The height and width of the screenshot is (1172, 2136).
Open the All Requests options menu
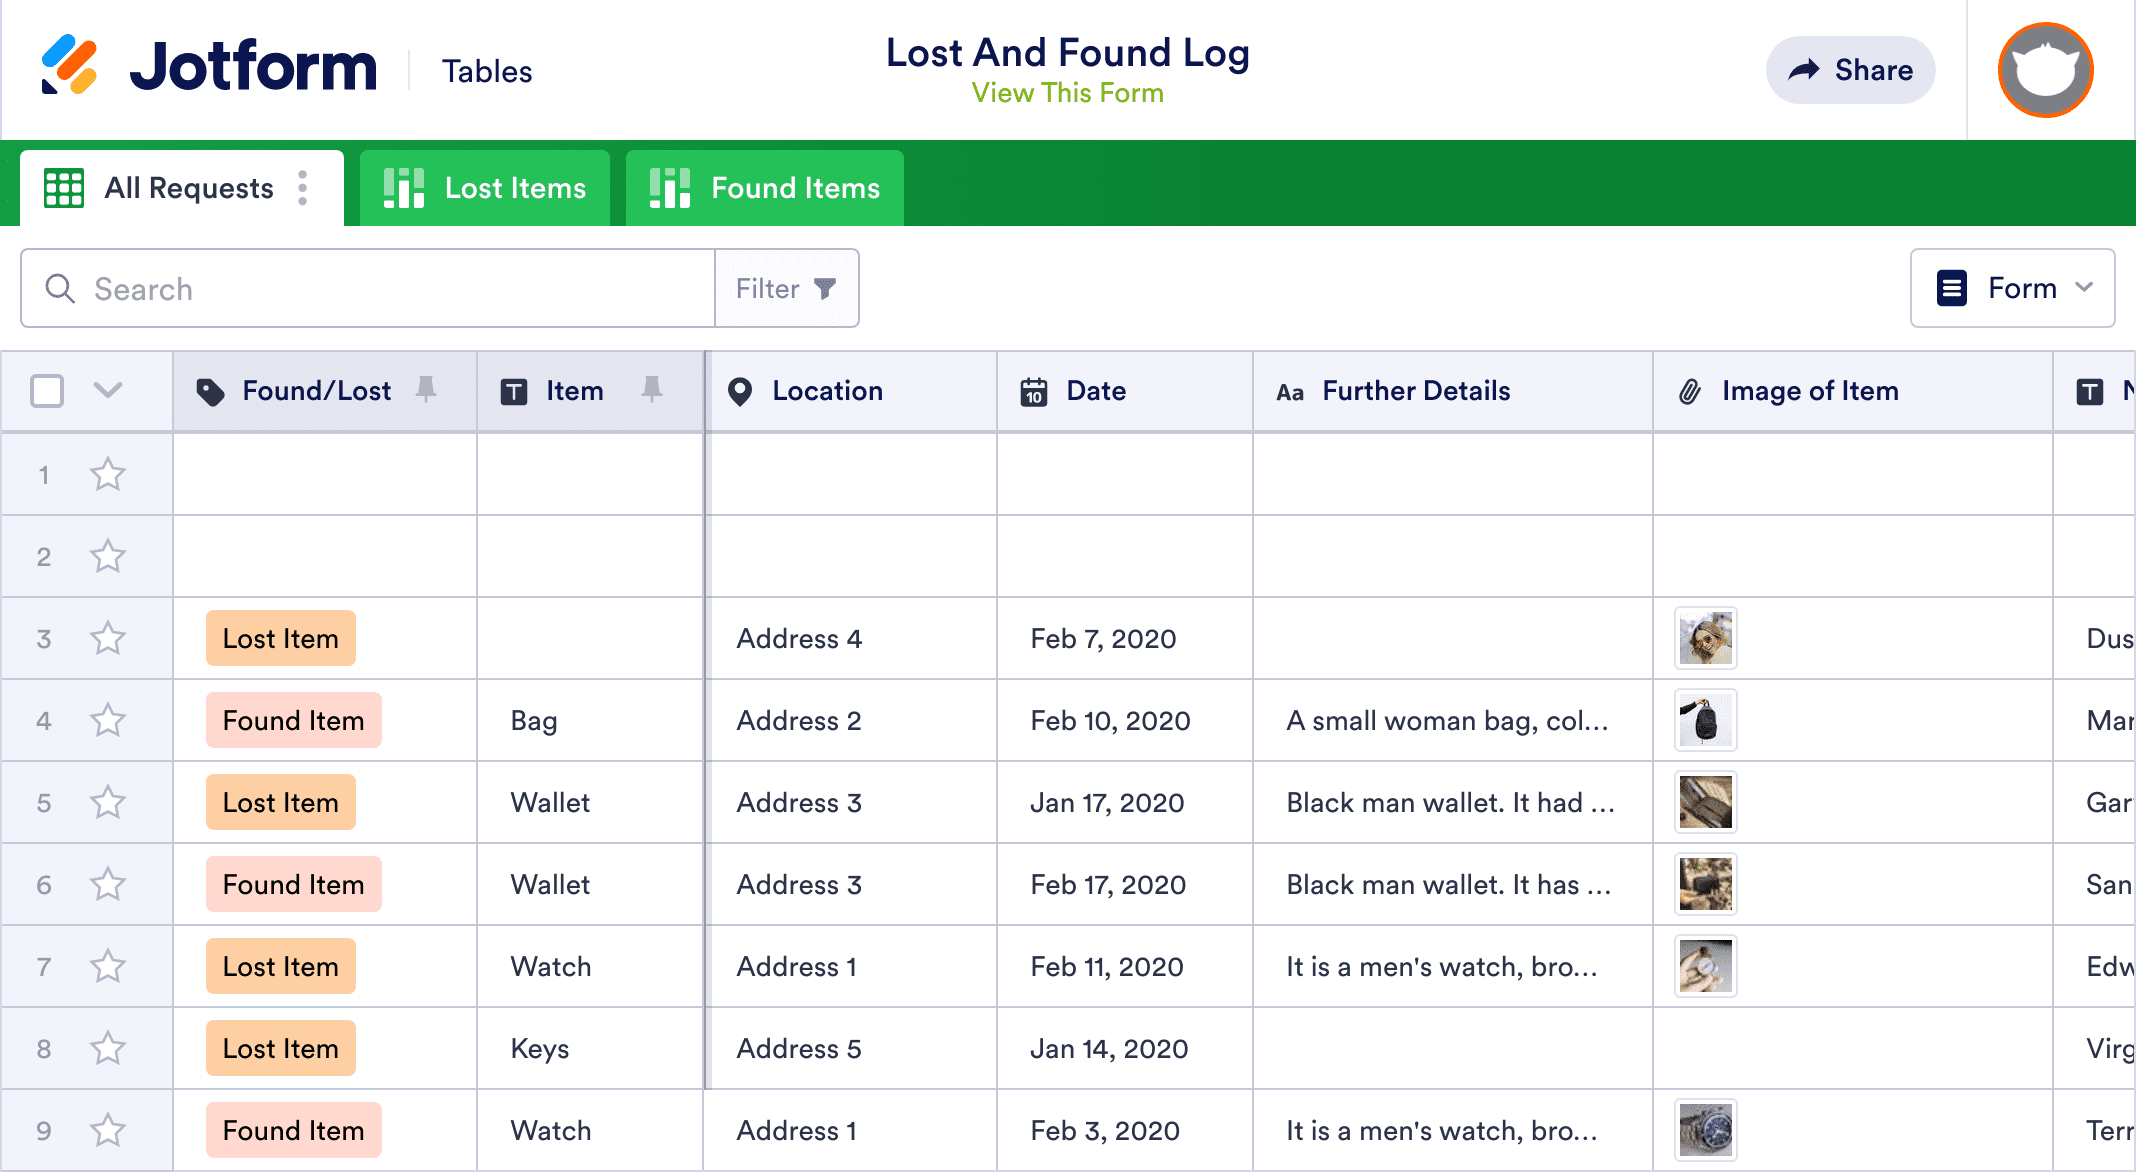[302, 187]
